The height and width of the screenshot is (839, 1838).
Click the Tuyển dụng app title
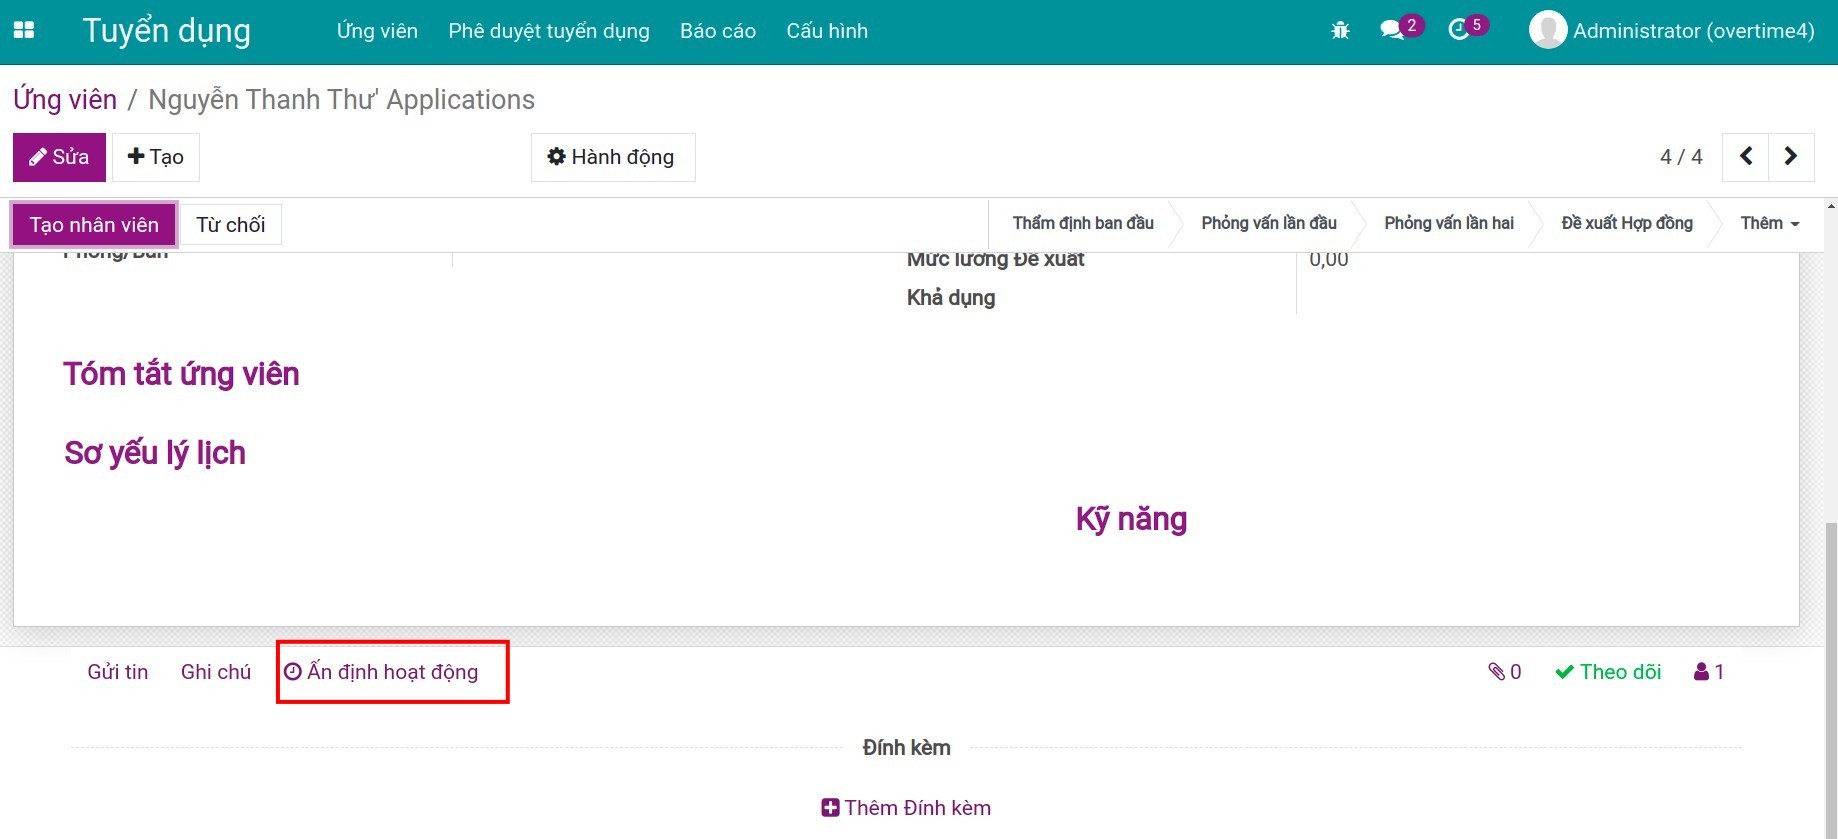[x=166, y=31]
